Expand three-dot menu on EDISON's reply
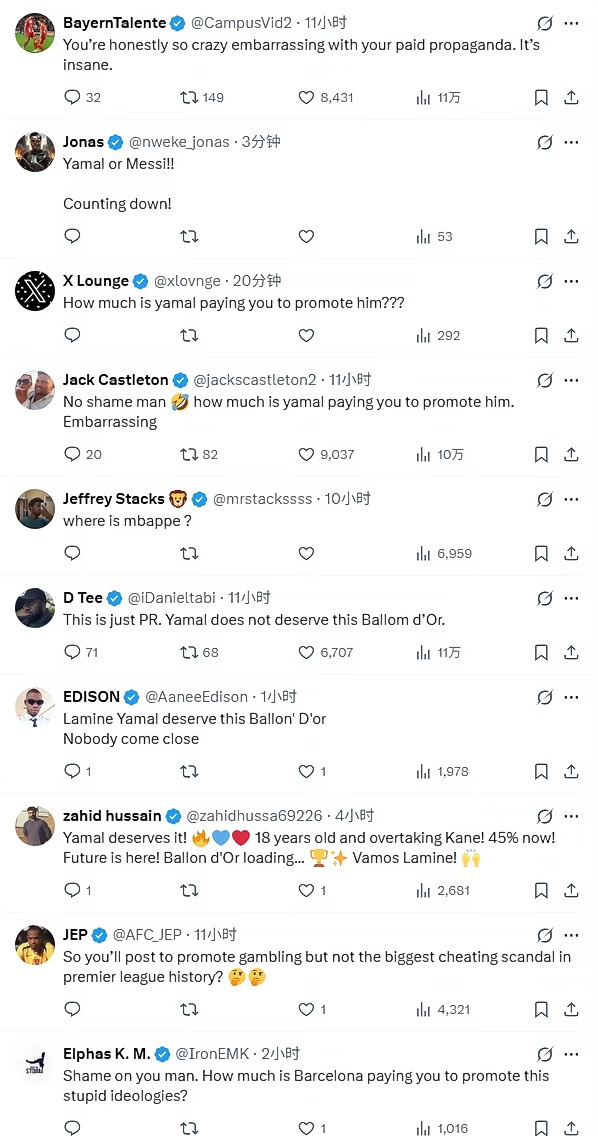598x1136 pixels. pyautogui.click(x=571, y=697)
